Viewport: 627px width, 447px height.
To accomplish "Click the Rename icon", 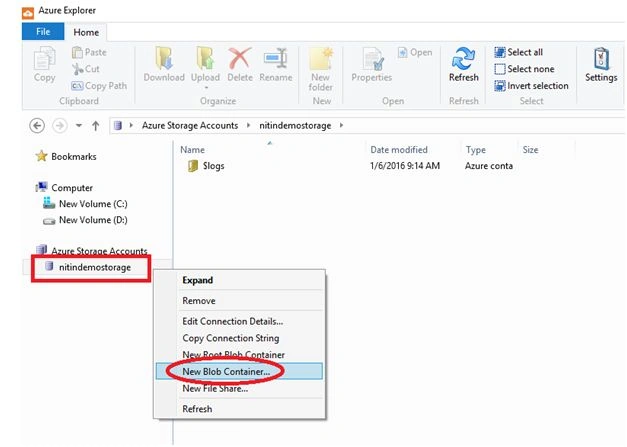I will pos(276,58).
